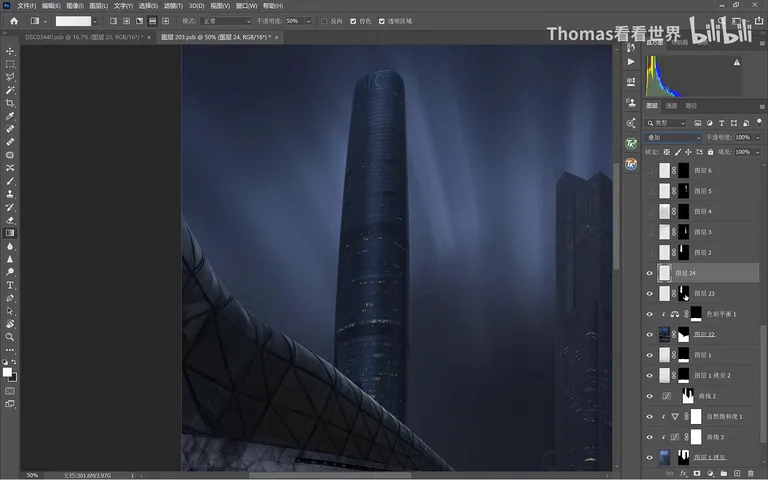Add a layer mask icon

[696, 473]
